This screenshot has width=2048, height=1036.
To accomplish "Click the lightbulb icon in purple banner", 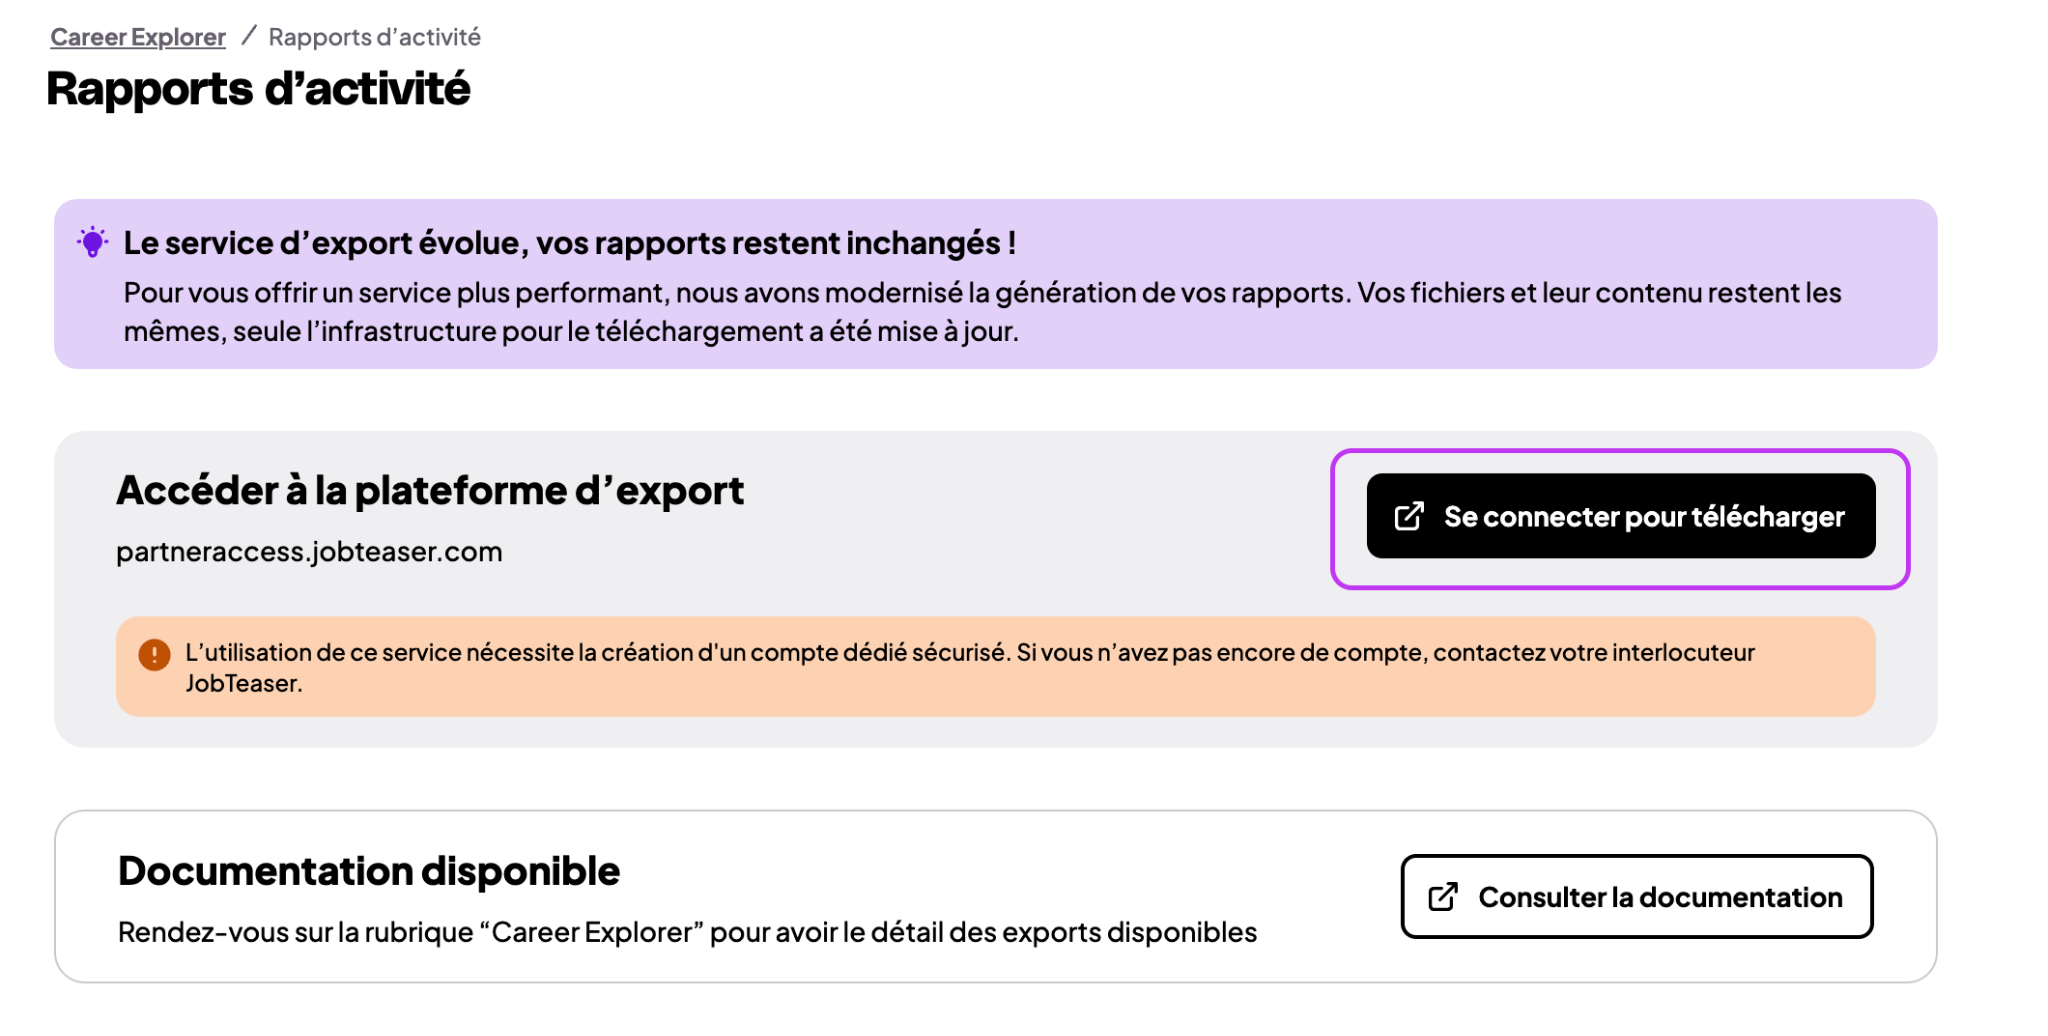I will point(92,242).
